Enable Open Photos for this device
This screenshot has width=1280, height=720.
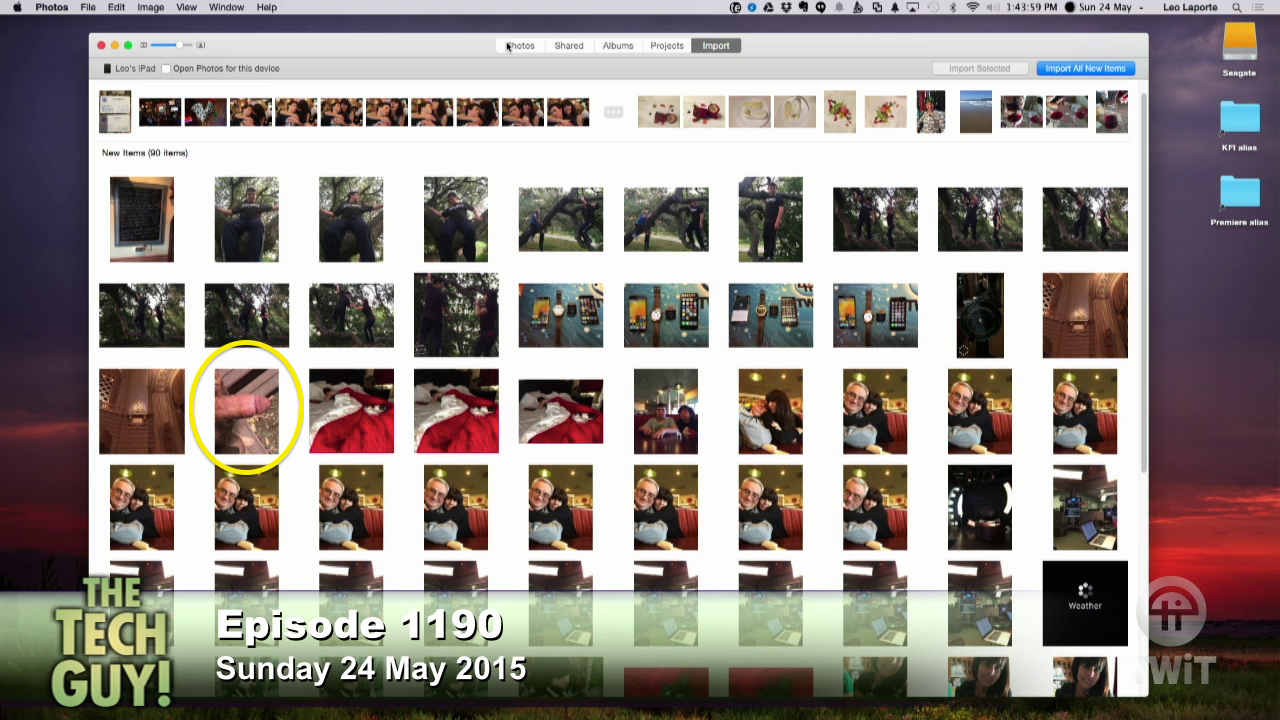point(167,69)
